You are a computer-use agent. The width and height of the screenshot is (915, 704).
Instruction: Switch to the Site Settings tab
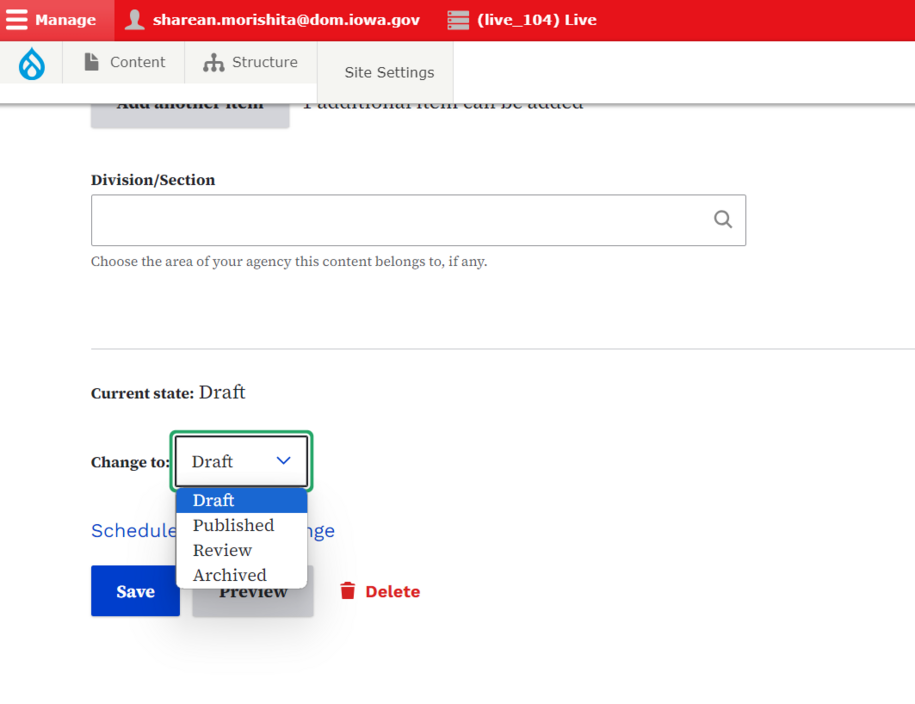tap(389, 72)
